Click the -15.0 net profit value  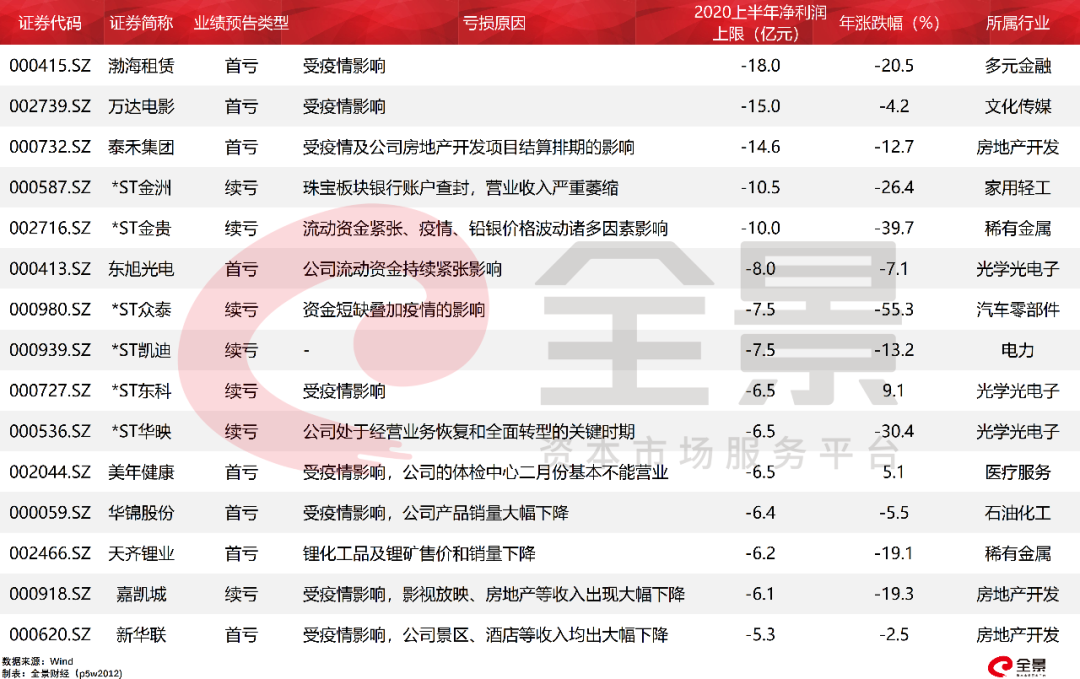(760, 107)
